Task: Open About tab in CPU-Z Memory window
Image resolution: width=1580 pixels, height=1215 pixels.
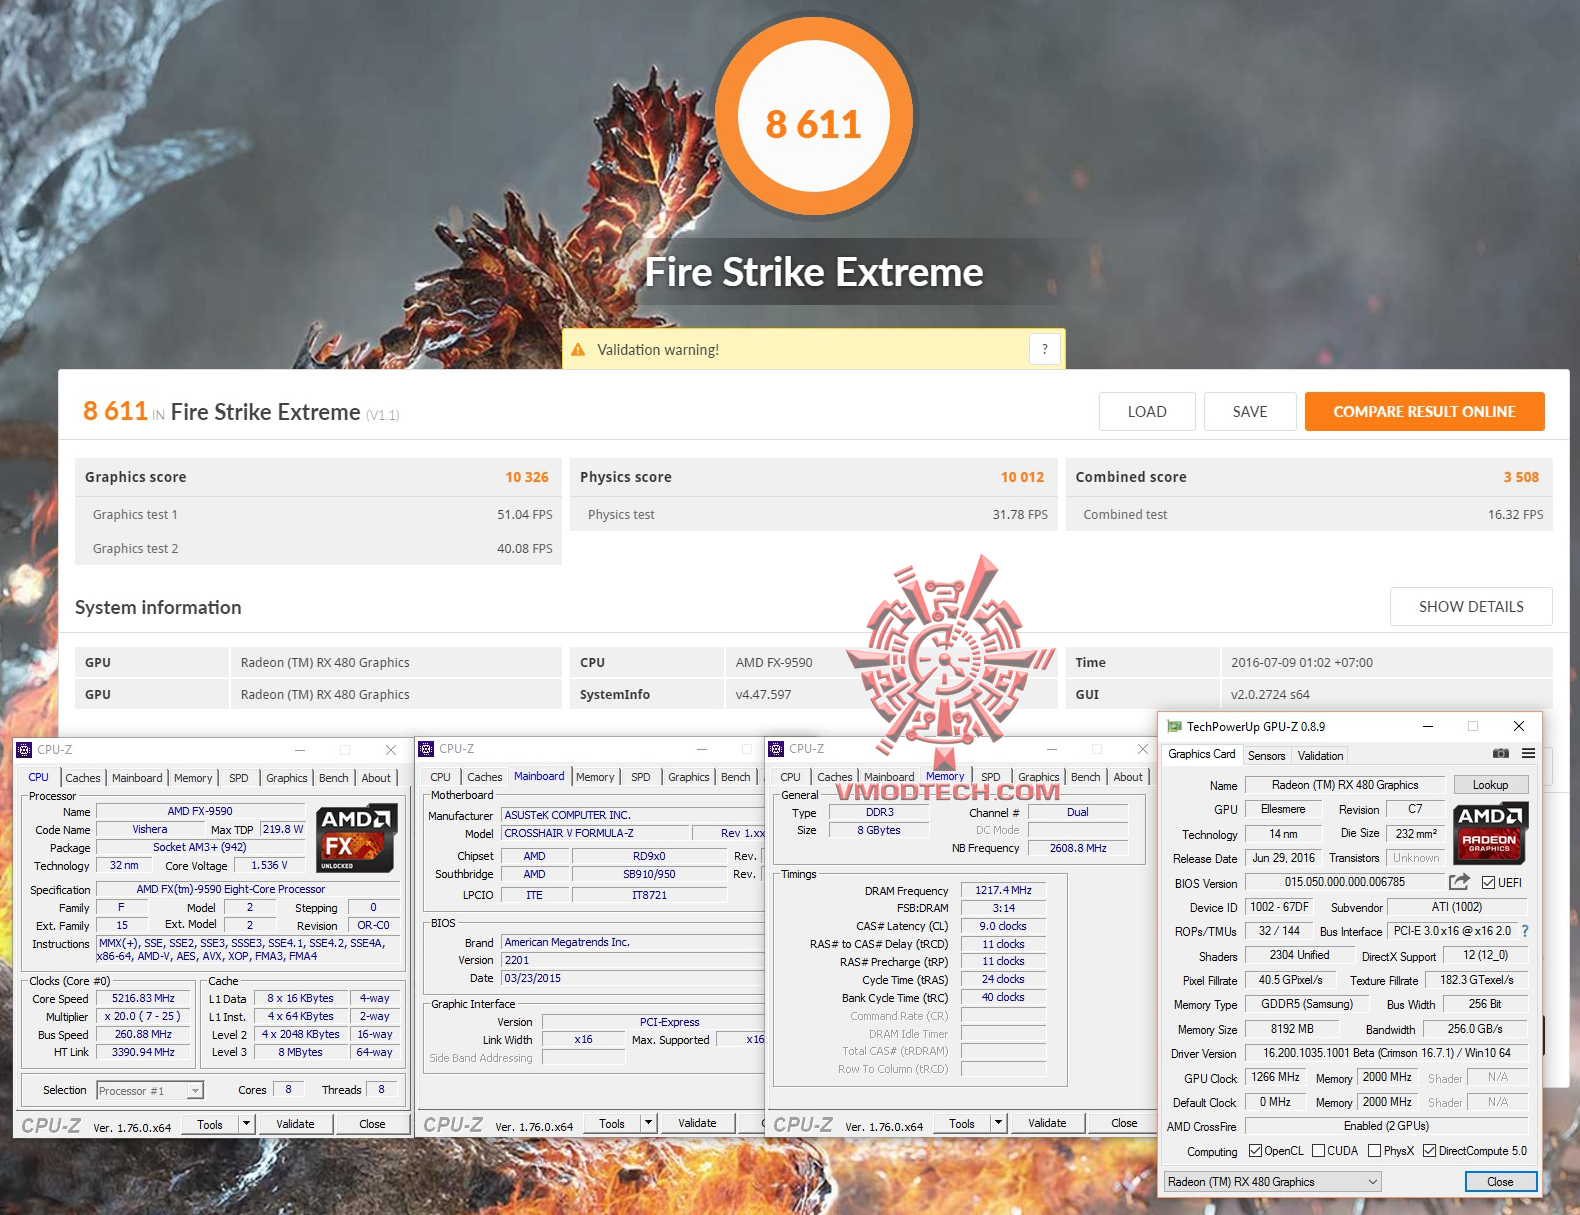Action: [x=1128, y=777]
